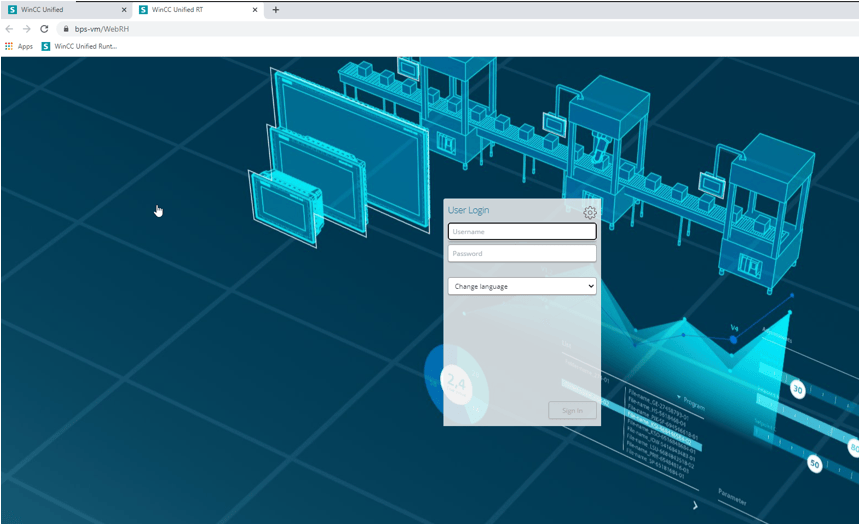Viewport: 859px width, 524px height.
Task: Click the Password input field
Action: [522, 253]
